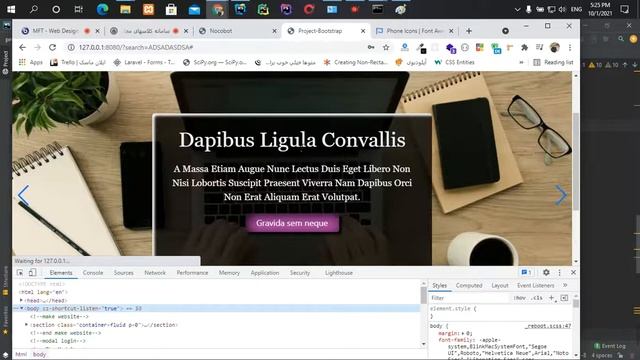Collapse the body element node
The width and height of the screenshot is (640, 360).
(22, 309)
